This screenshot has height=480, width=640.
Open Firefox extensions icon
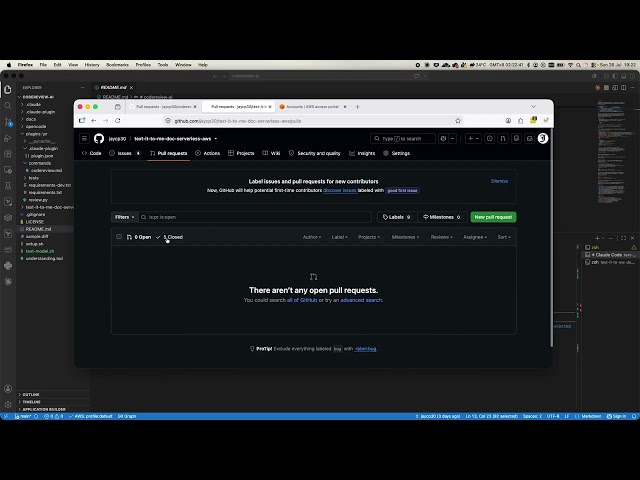pos(520,121)
